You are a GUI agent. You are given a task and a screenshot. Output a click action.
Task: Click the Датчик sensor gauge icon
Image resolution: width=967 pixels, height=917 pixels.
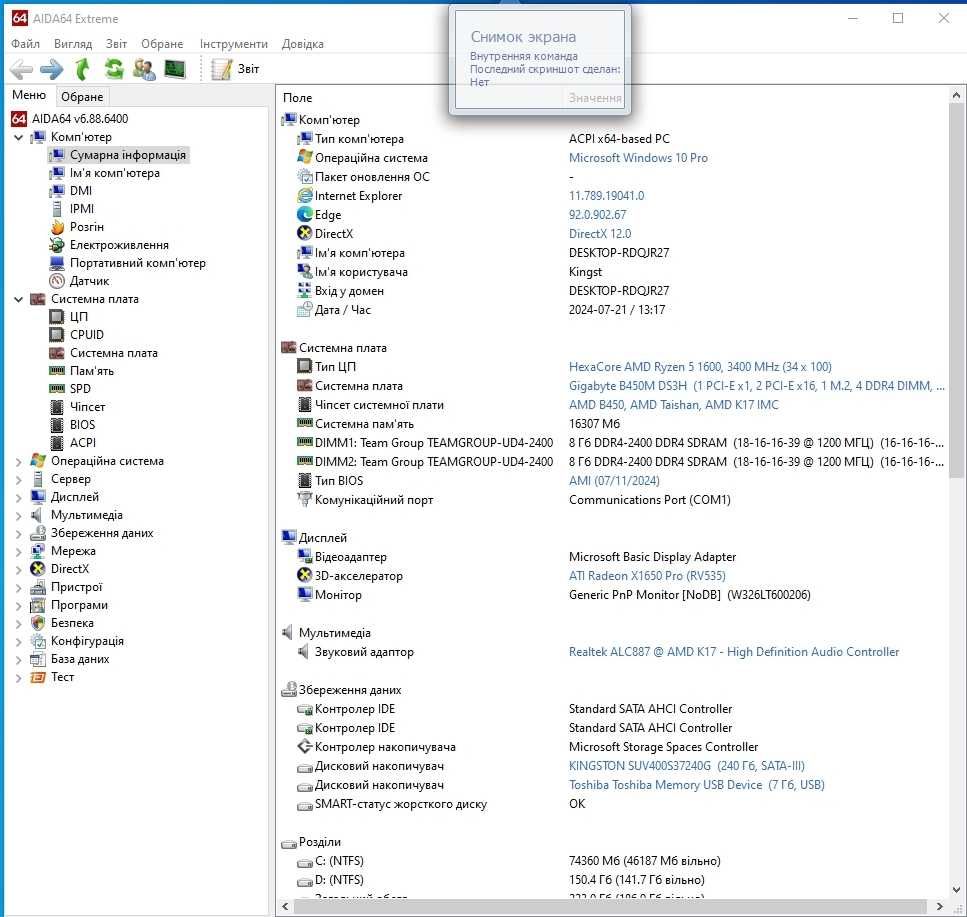coord(57,281)
